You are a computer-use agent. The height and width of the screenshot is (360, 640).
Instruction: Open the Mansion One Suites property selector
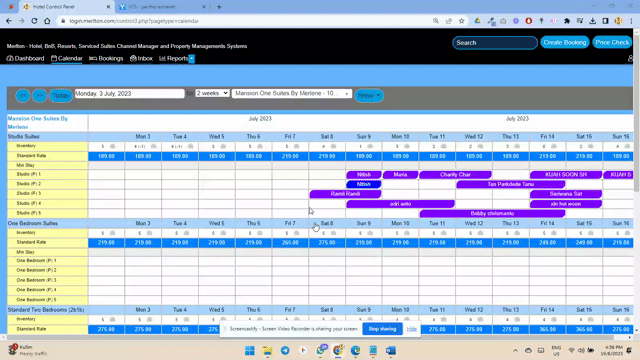click(291, 93)
